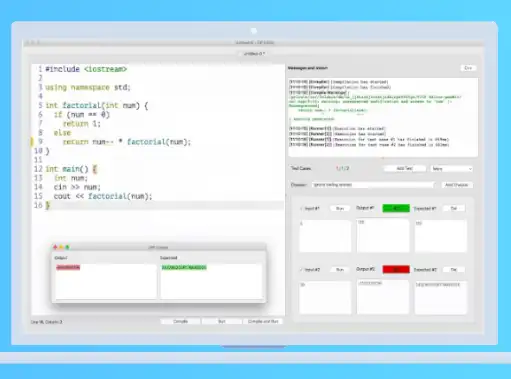Click the Add Checker button
Image resolution: width=511 pixels, height=379 pixels.
tap(457, 185)
